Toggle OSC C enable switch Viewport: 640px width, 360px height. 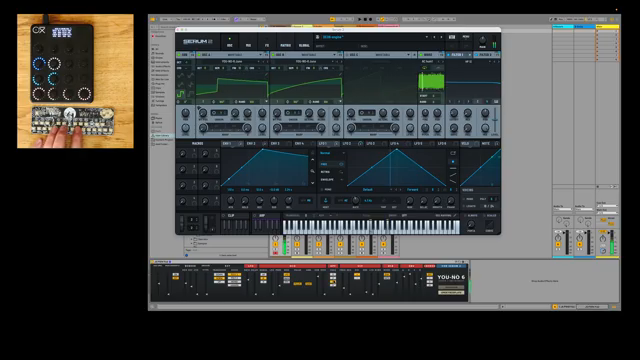click(347, 55)
